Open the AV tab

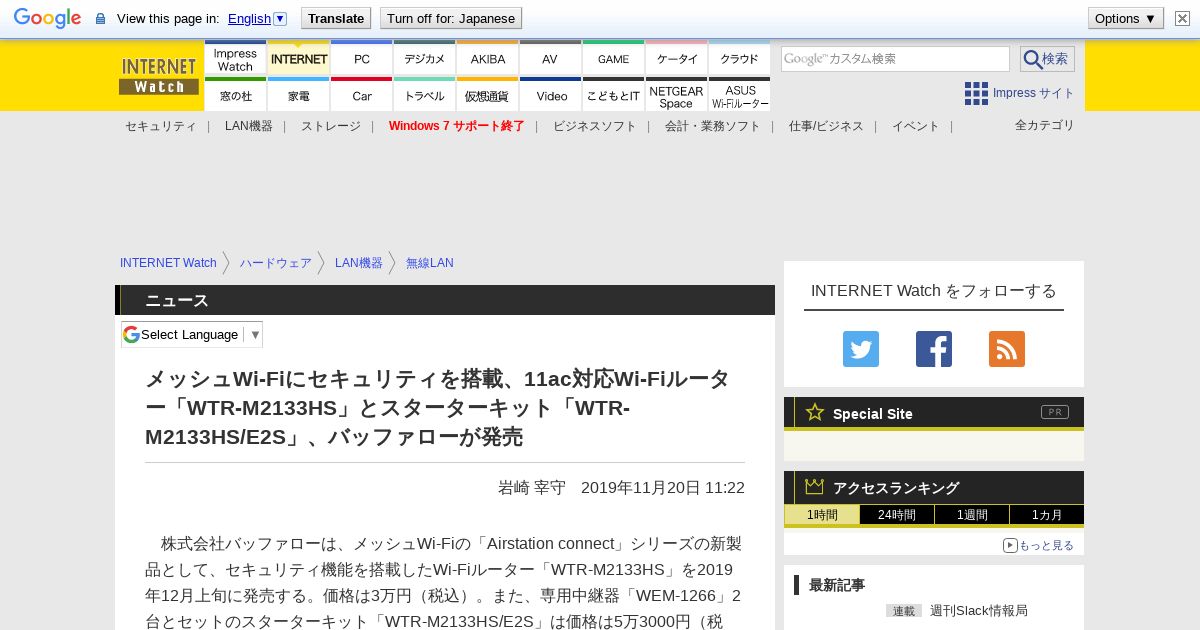pyautogui.click(x=550, y=60)
